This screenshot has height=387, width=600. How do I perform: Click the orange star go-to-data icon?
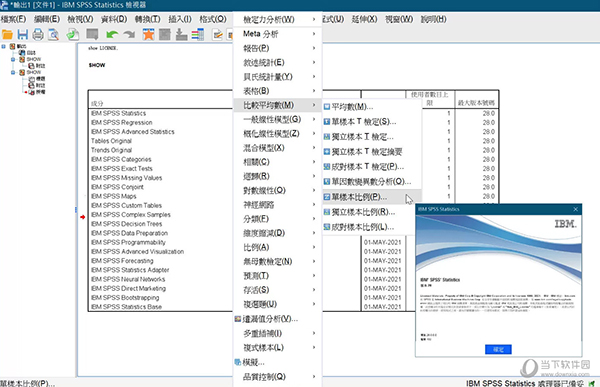tap(148, 34)
